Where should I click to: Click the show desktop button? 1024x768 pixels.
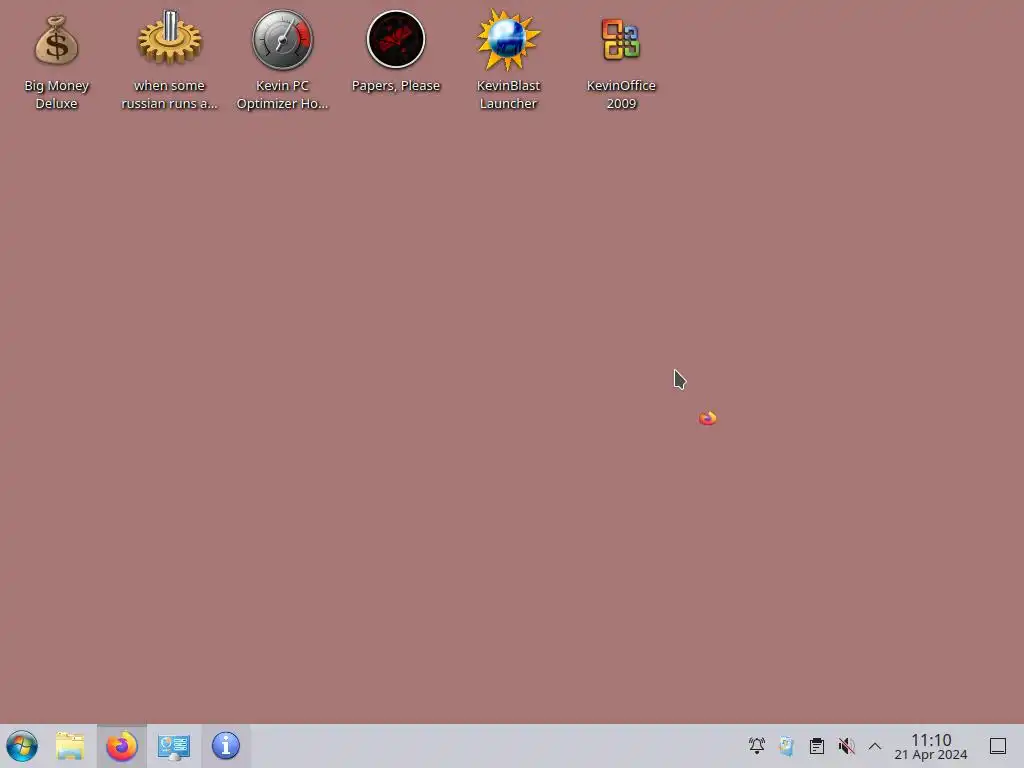pyautogui.click(x=997, y=746)
